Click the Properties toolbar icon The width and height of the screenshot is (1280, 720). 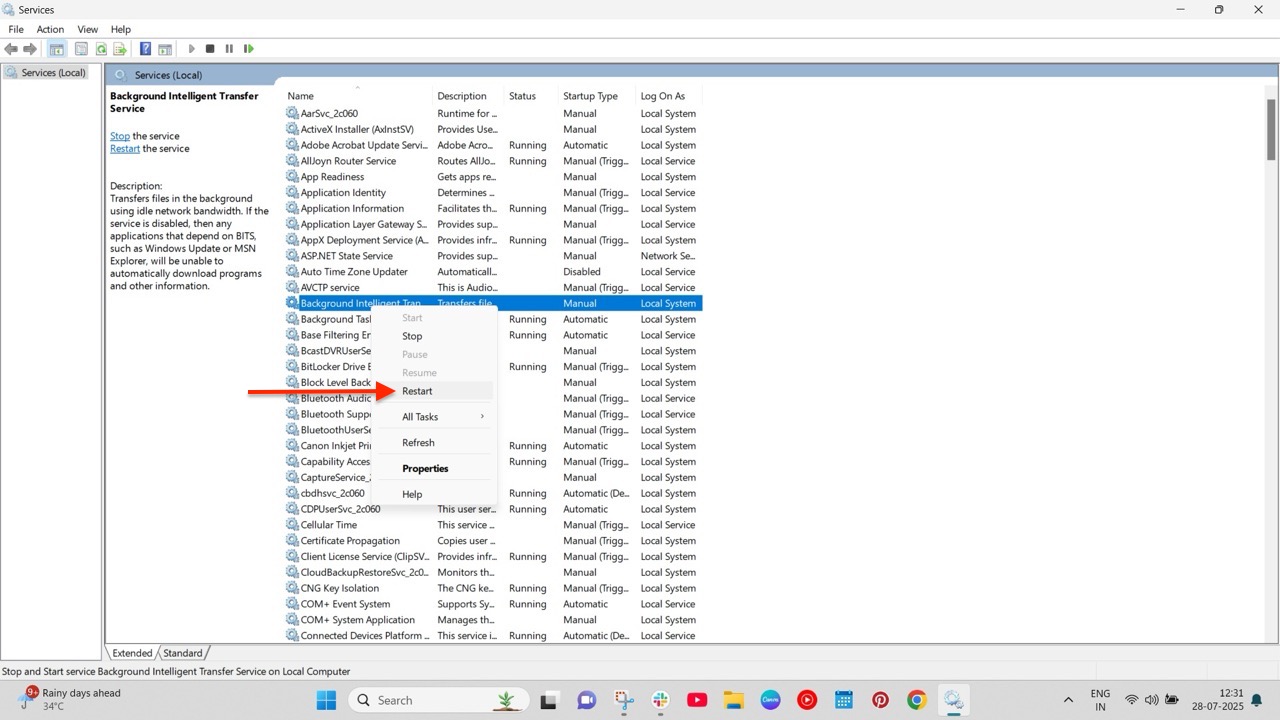81,48
